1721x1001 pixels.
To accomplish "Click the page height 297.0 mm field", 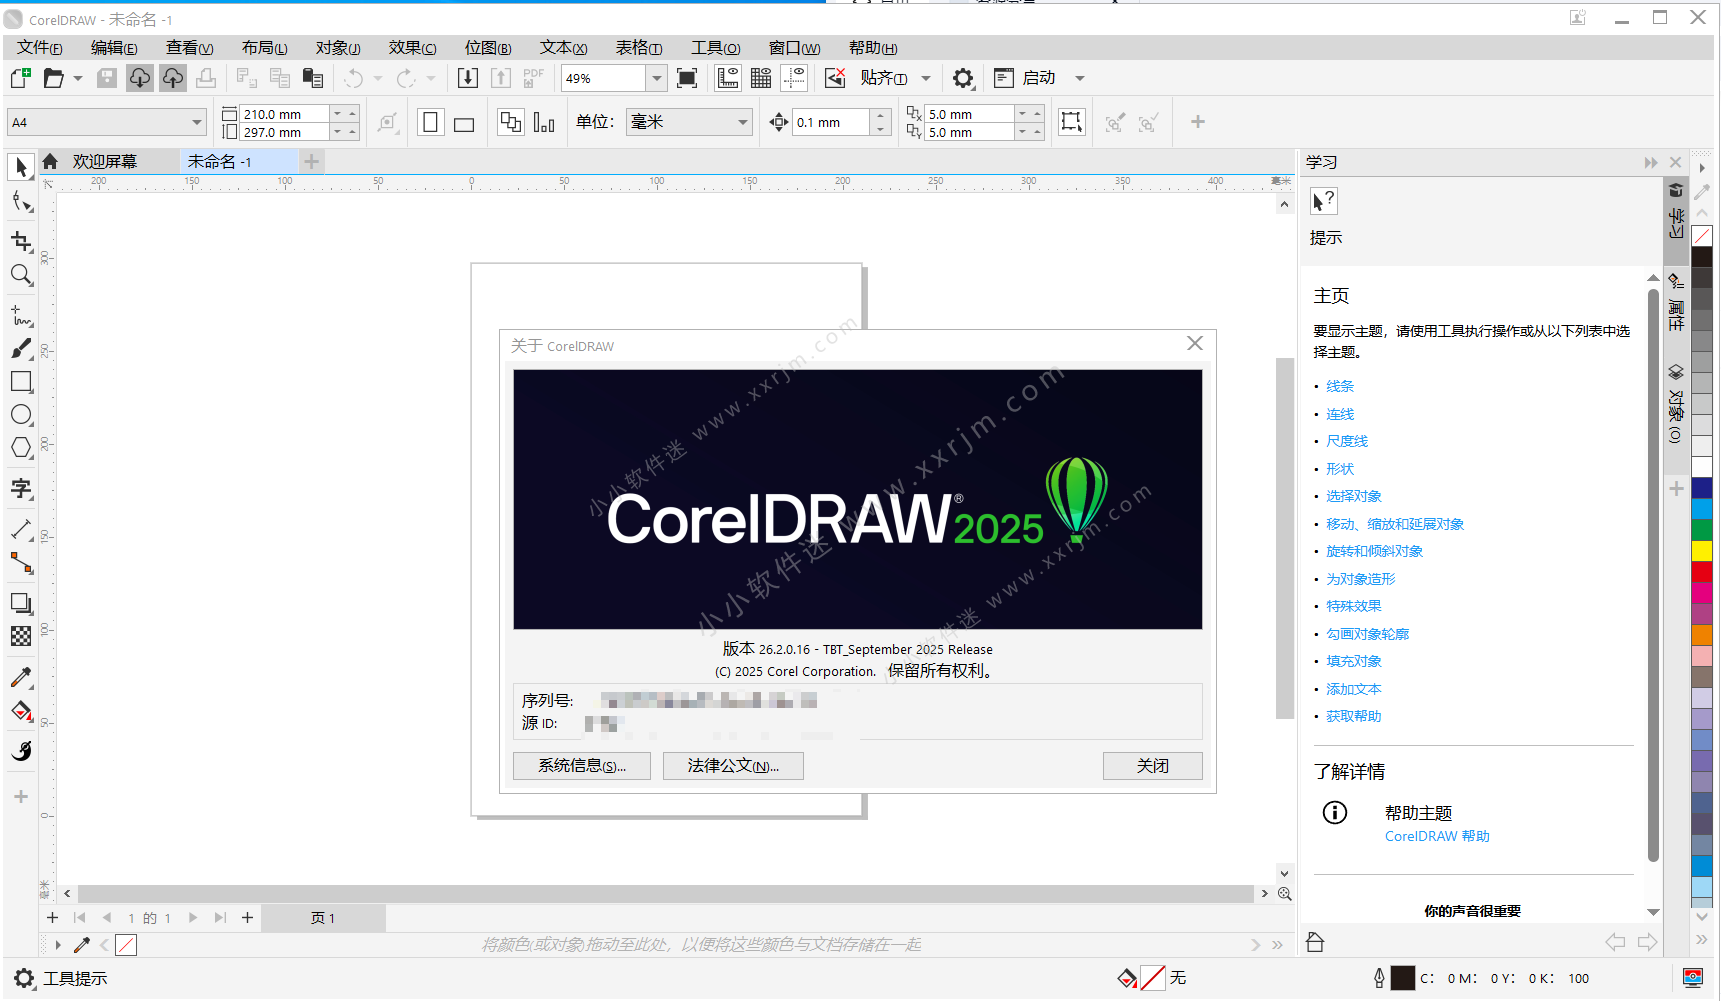I will 284,132.
